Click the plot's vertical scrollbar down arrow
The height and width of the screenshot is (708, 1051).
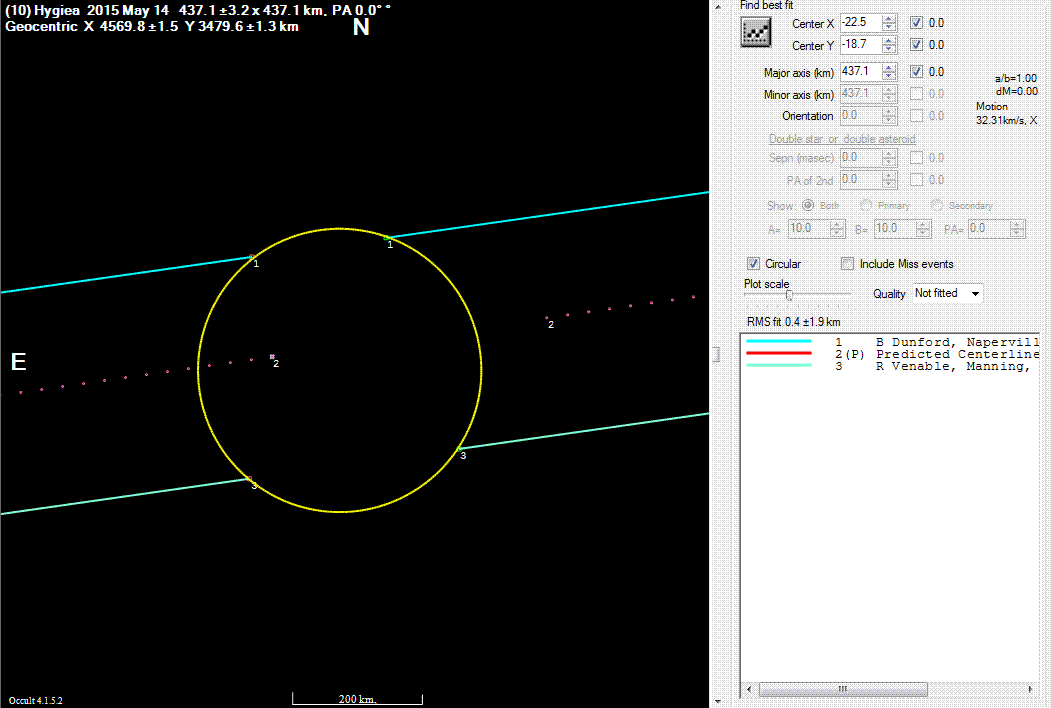pyautogui.click(x=717, y=701)
